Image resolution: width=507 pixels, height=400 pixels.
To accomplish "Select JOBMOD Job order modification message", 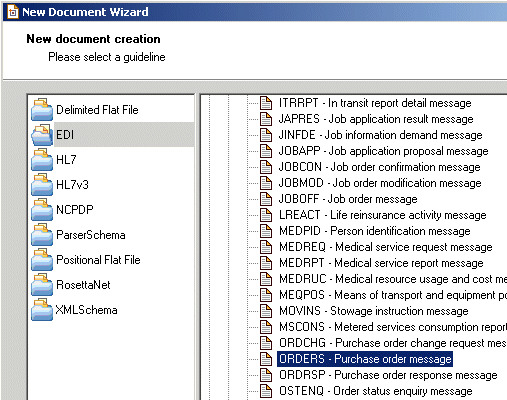I will (380, 183).
